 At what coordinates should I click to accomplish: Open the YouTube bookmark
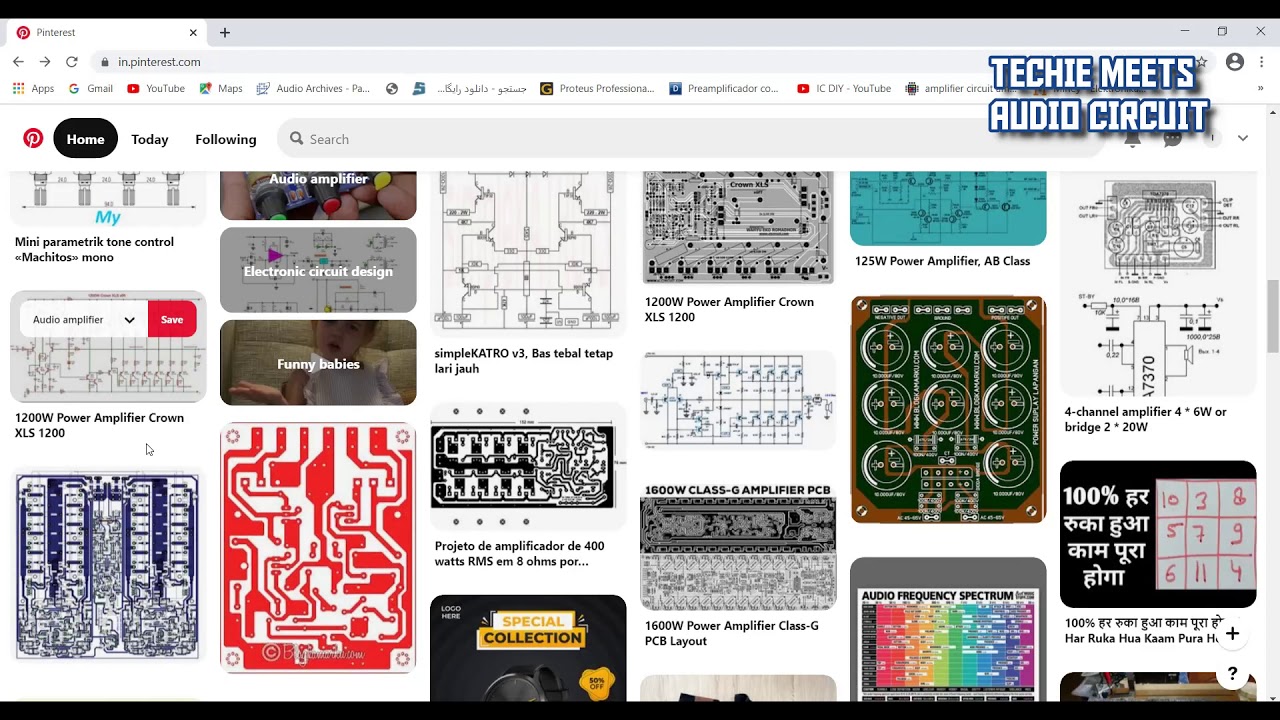[x=156, y=88]
